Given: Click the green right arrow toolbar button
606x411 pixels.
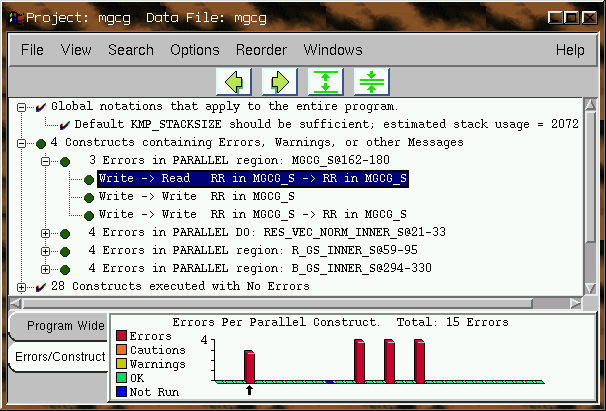Looking at the screenshot, I should pyautogui.click(x=279, y=81).
